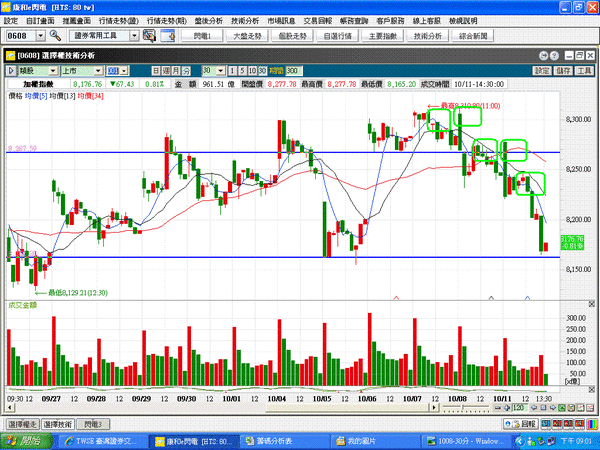Click the square grid icon between the arrow icons
This screenshot has width=600, height=450.
543,408
